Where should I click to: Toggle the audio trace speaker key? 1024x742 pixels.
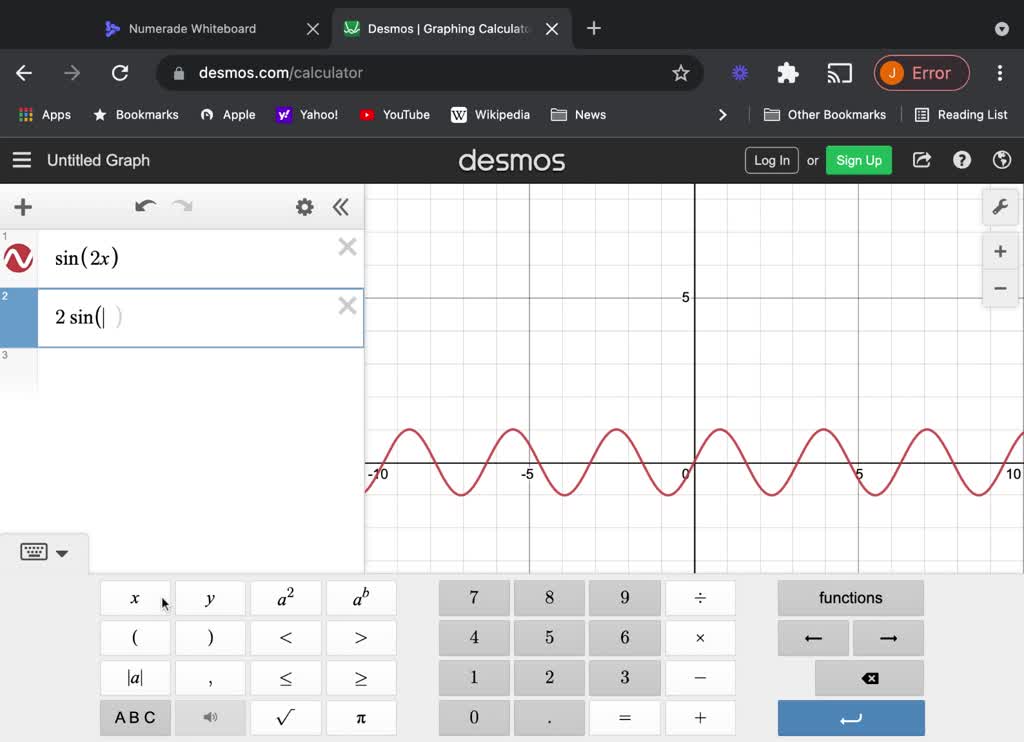point(210,717)
